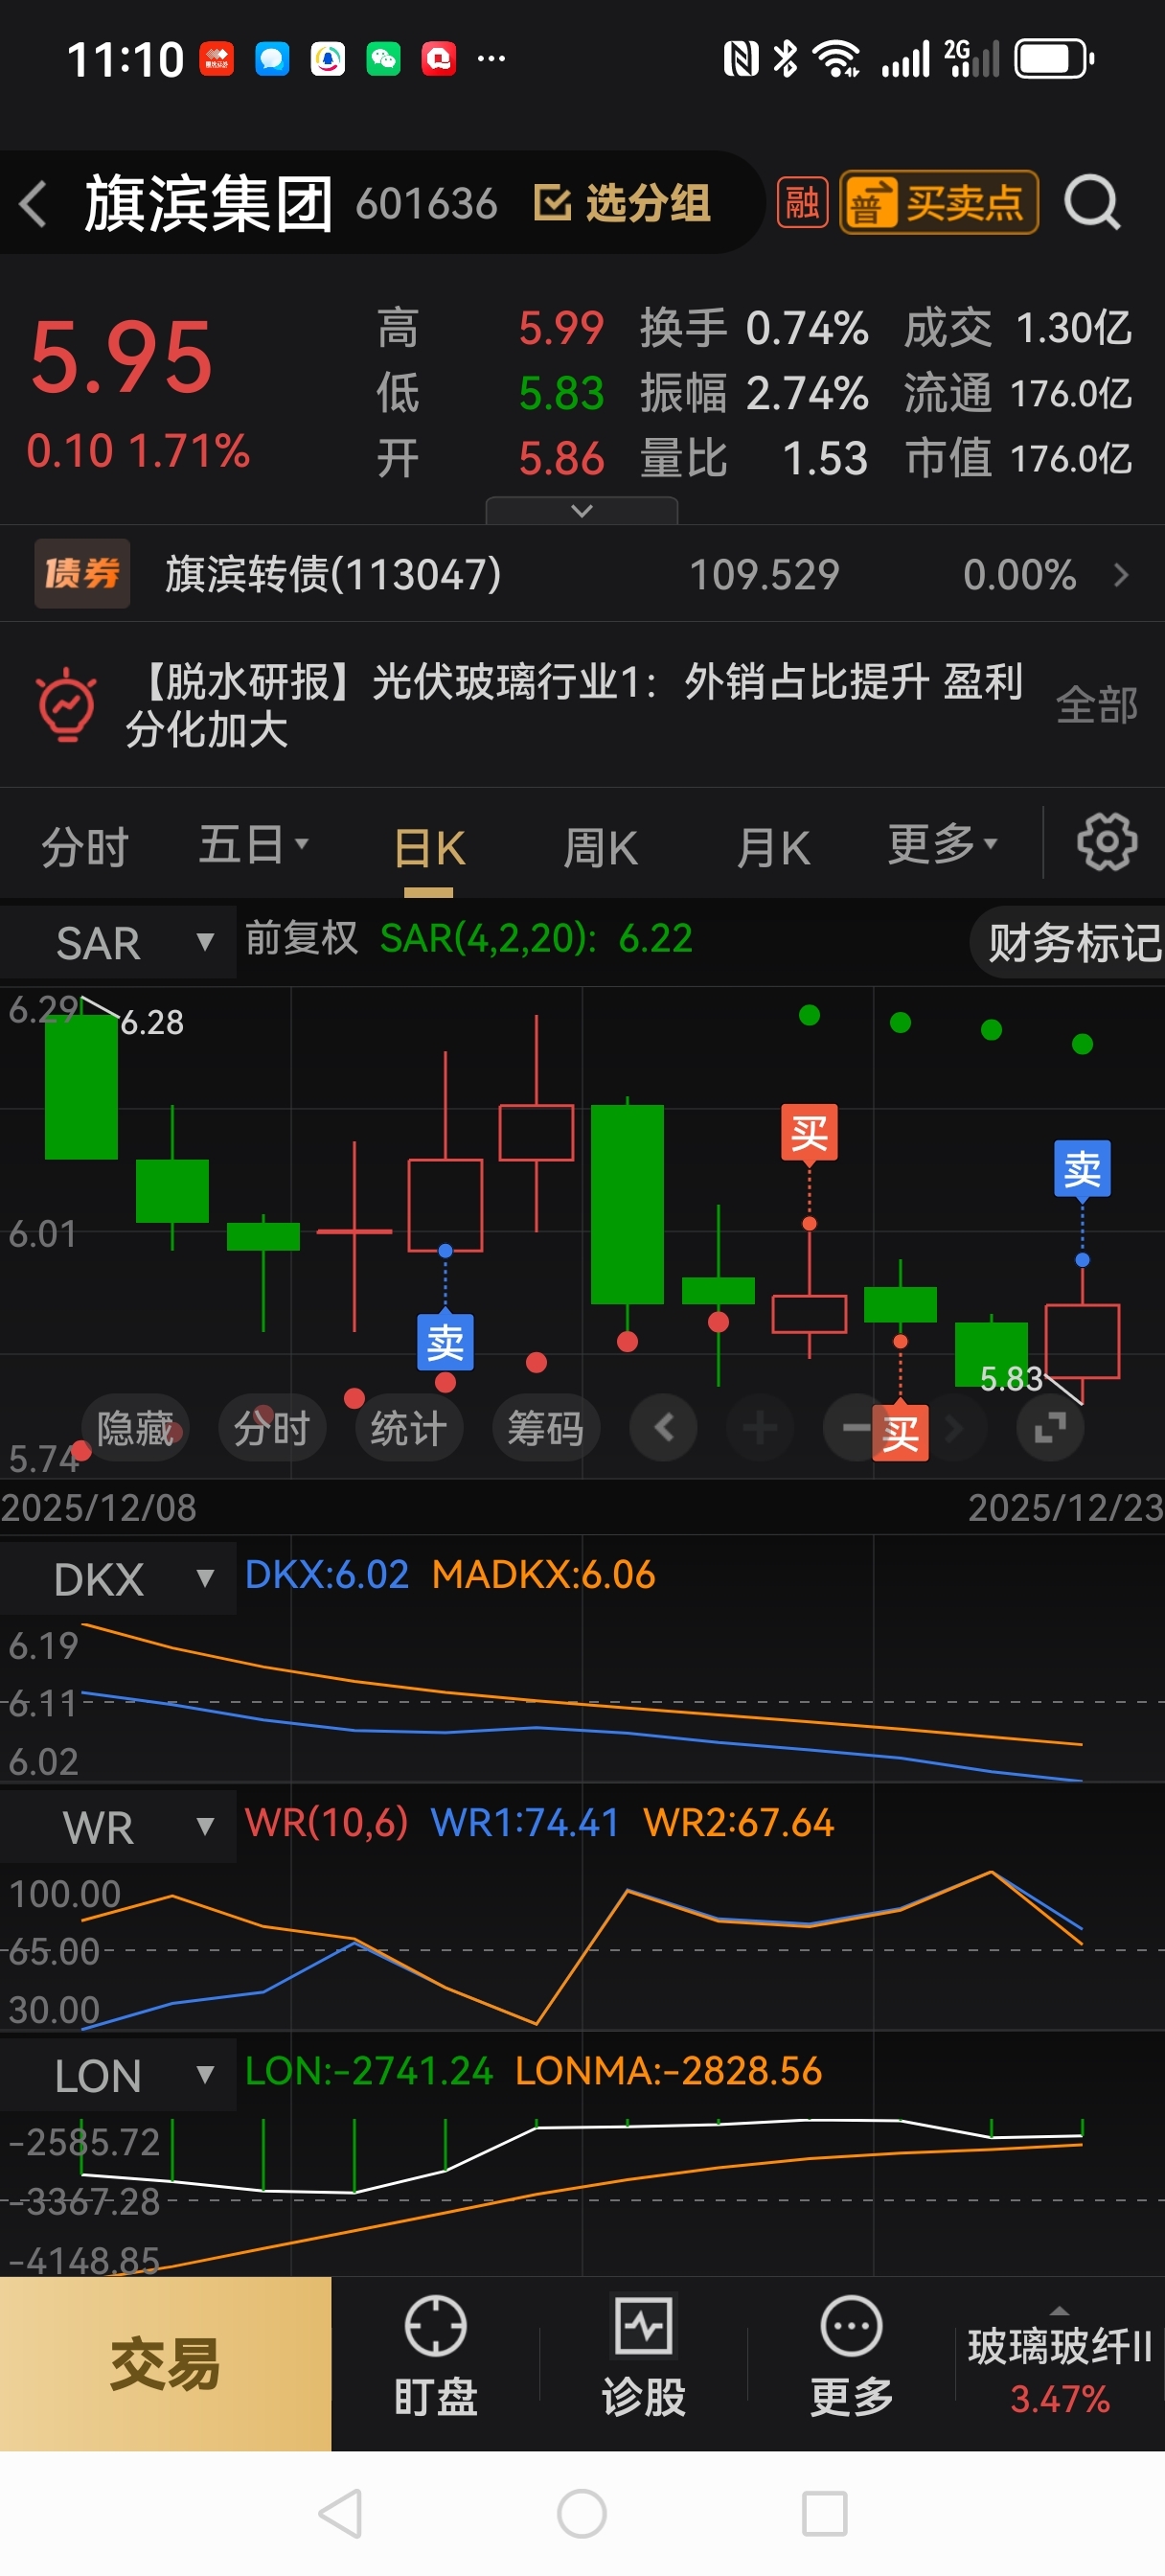Tap the 债券 tag icon
This screenshot has height=2576, width=1165.
[x=82, y=573]
